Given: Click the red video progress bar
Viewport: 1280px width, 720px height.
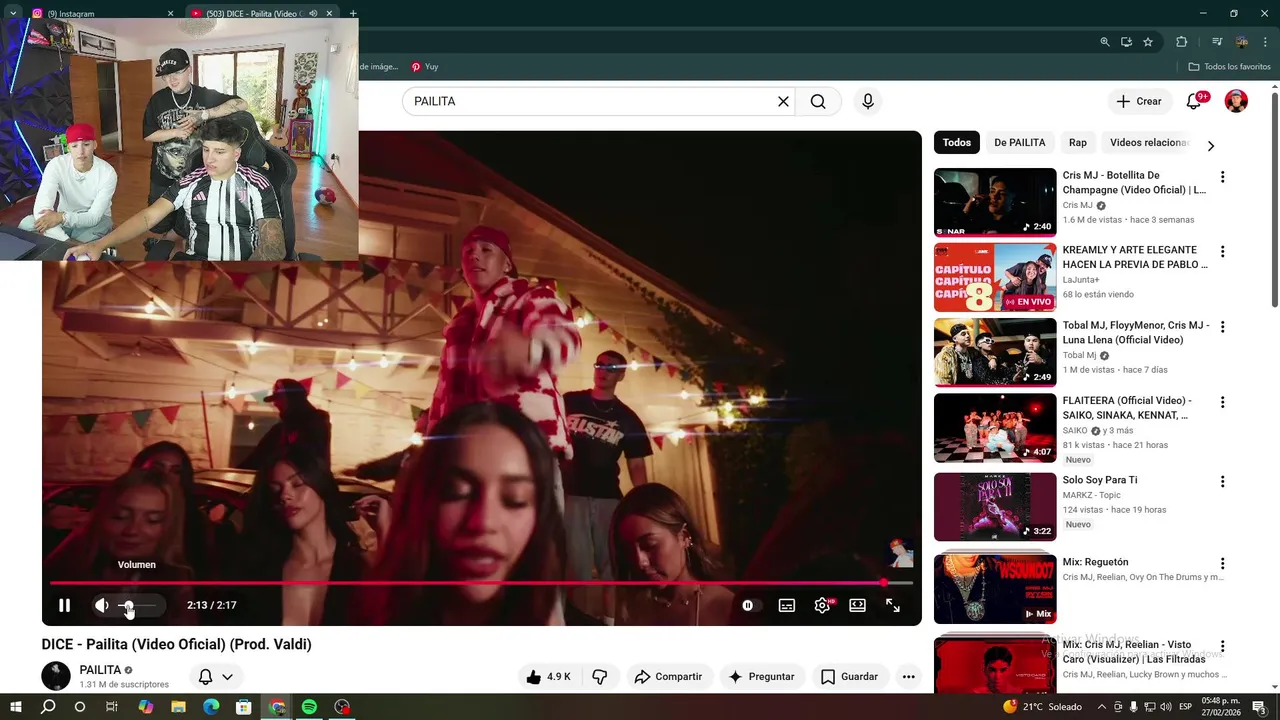Looking at the screenshot, I should 481,582.
